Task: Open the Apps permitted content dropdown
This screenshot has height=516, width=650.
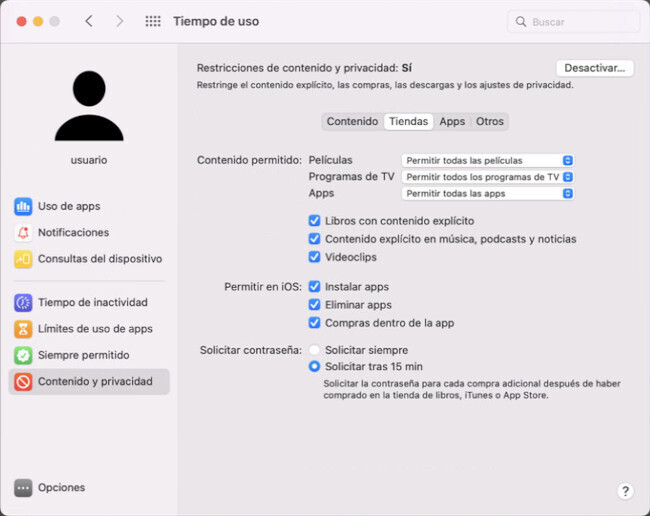Action: click(x=487, y=194)
